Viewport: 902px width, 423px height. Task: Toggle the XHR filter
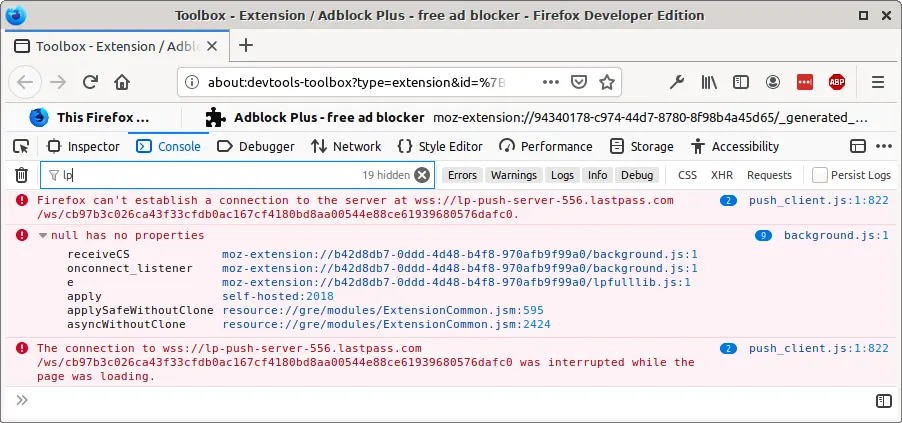tap(721, 175)
